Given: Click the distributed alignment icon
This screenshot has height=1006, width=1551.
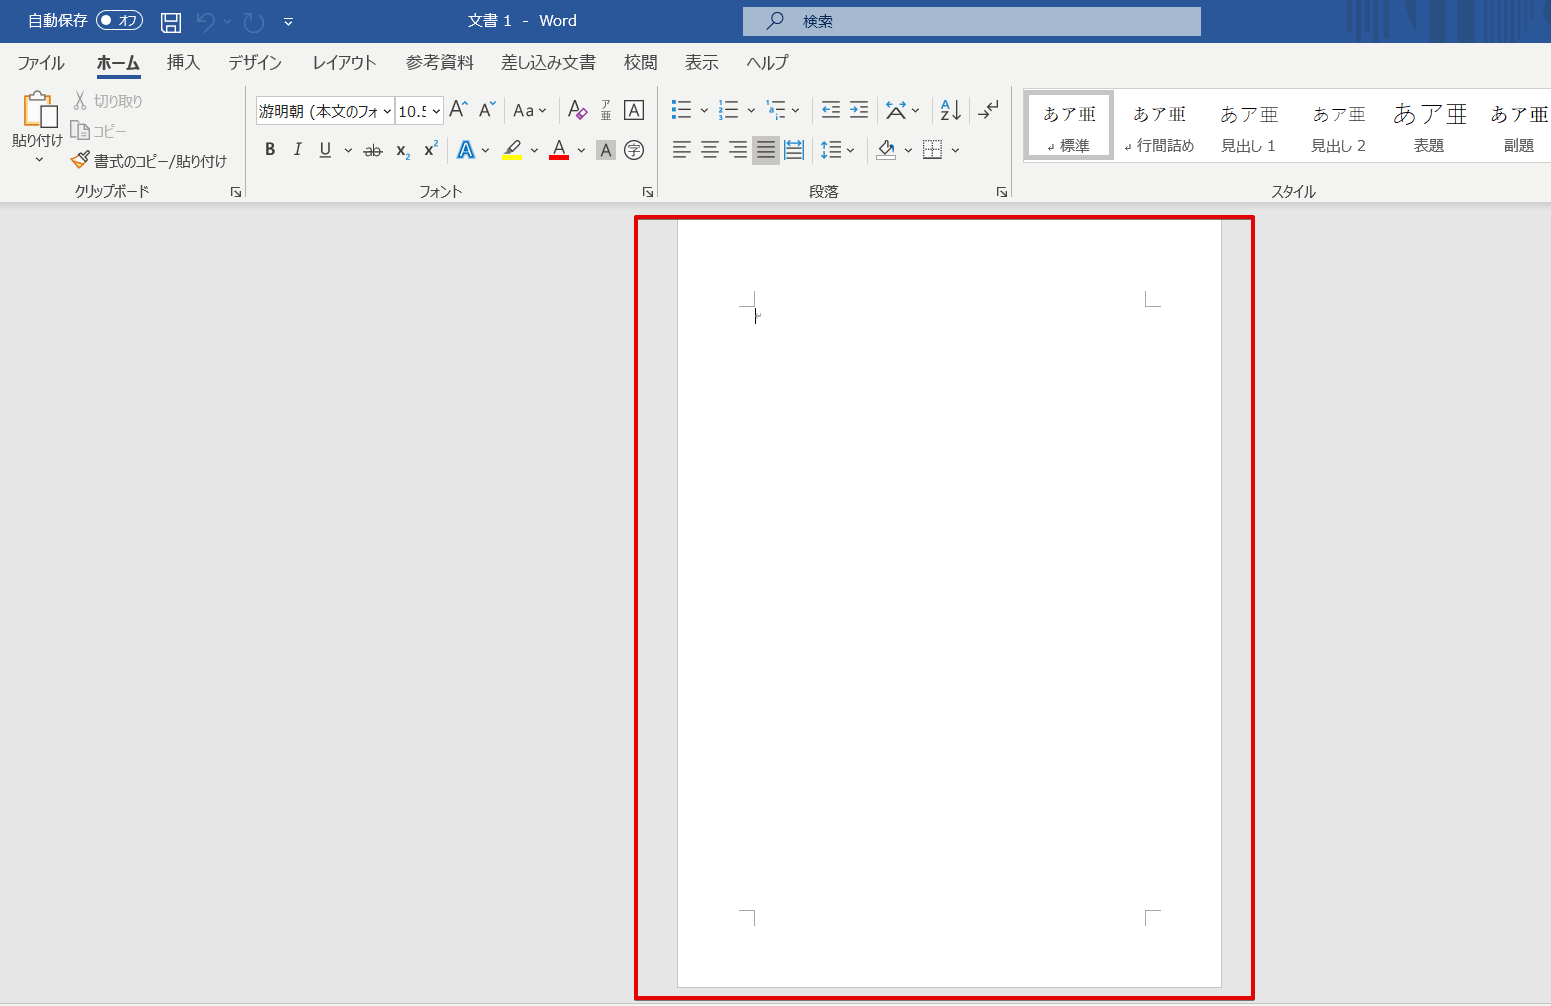Looking at the screenshot, I should (x=794, y=150).
